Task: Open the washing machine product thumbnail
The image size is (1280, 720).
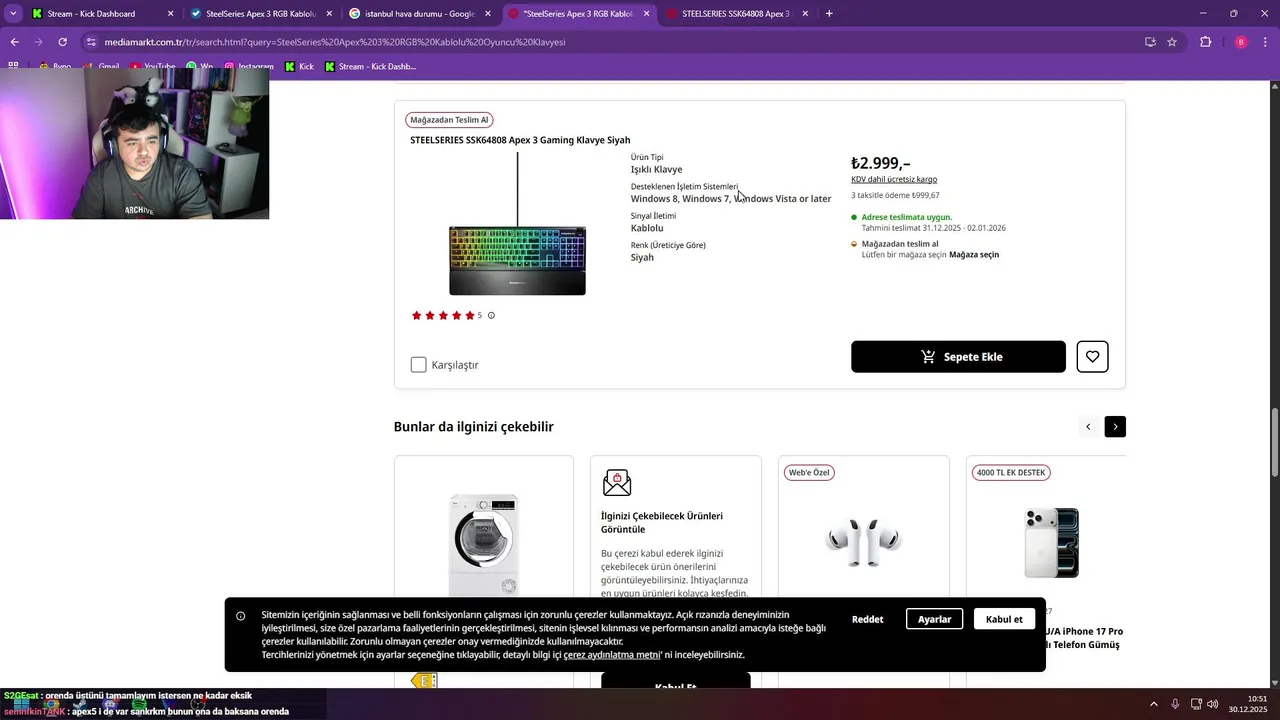Action: tap(484, 545)
